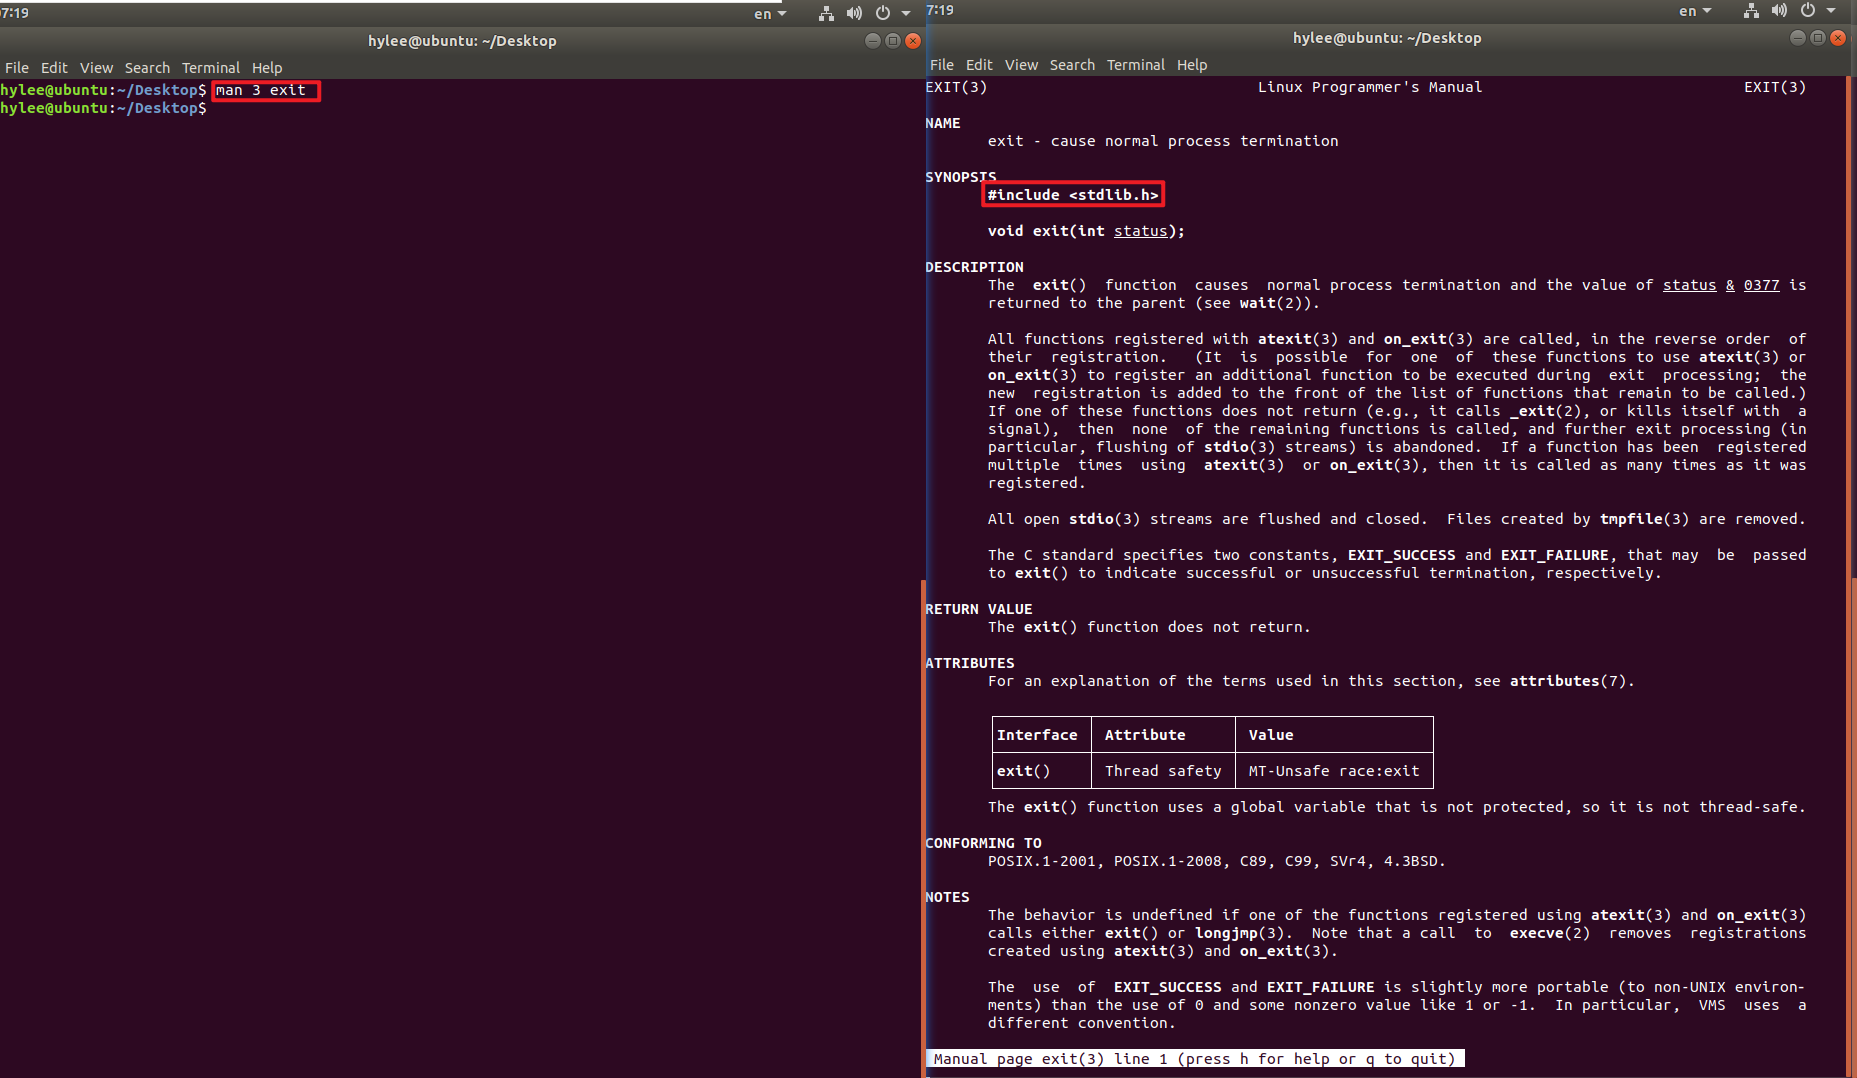Click the underlined '0377' in description
This screenshot has height=1078, width=1857.
click(1761, 285)
